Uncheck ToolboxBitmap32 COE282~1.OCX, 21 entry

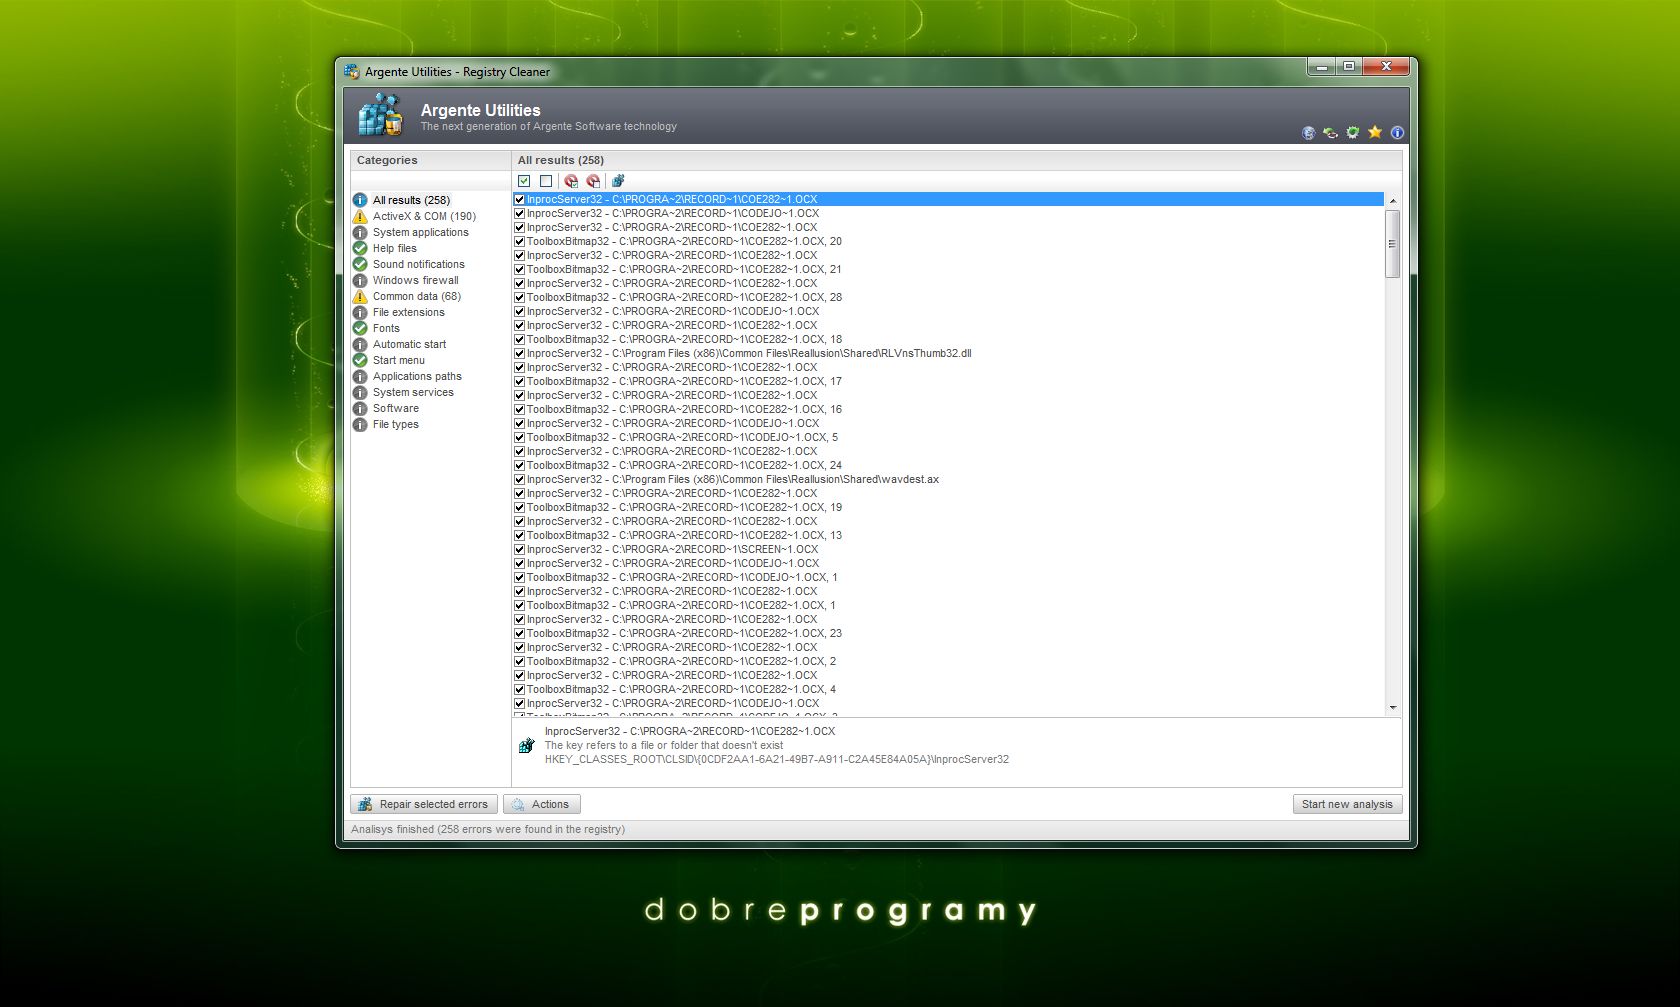(x=519, y=269)
